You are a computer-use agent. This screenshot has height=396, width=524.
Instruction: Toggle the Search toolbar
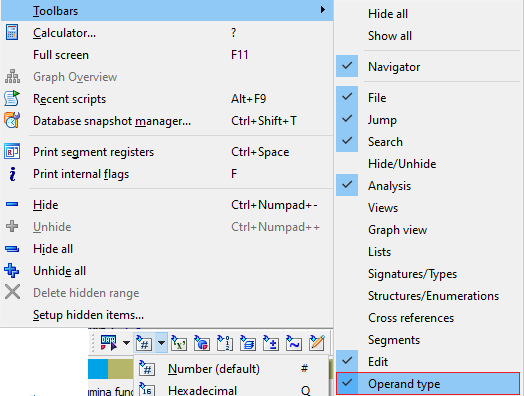[x=428, y=142]
